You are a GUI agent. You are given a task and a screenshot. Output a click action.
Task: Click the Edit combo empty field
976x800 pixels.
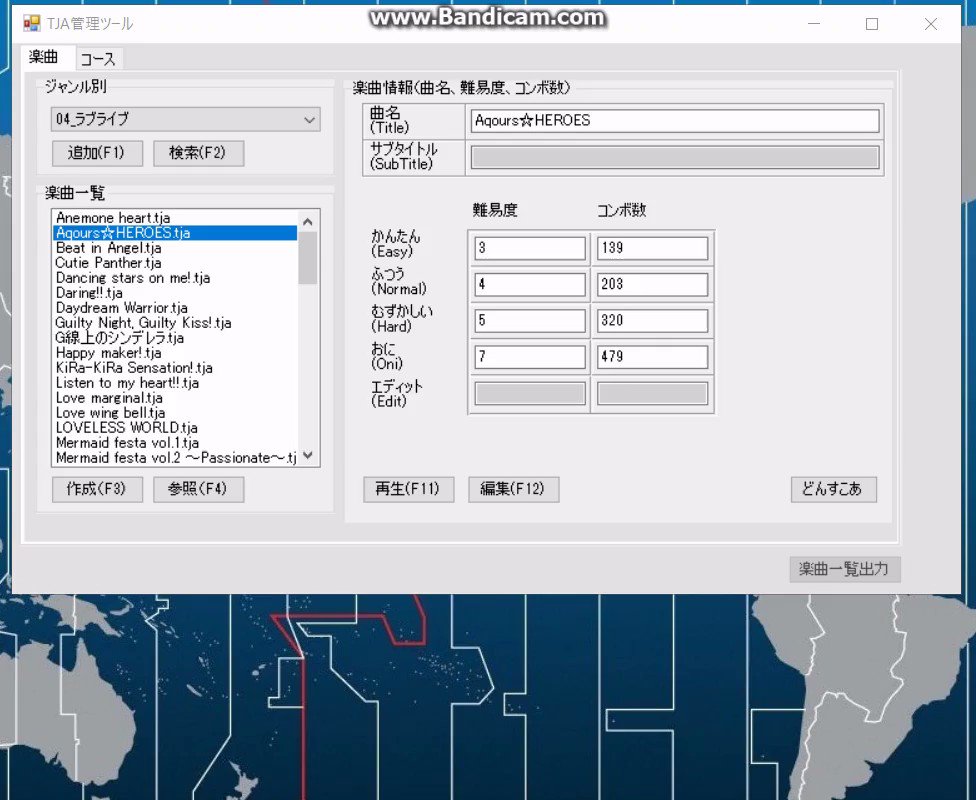[652, 393]
